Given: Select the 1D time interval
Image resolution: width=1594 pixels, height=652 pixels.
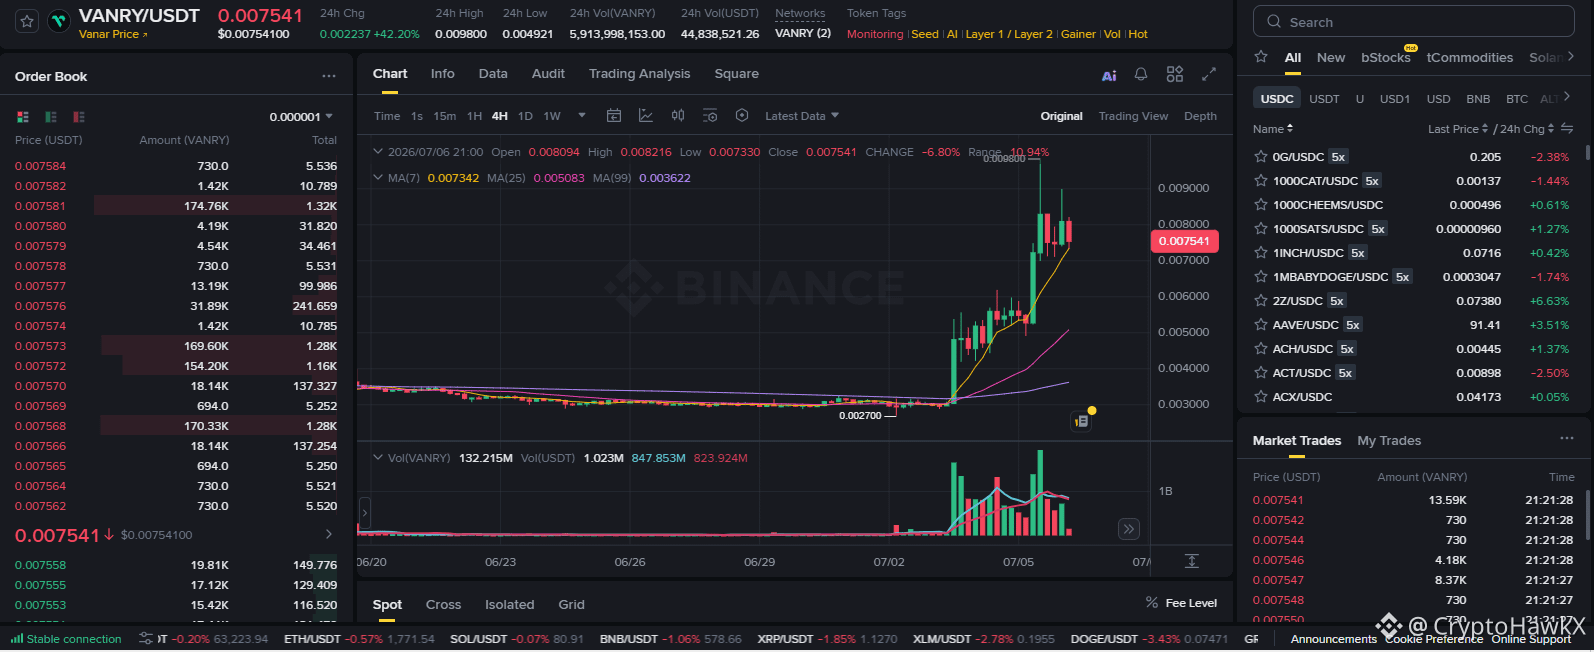Looking at the screenshot, I should click(525, 116).
